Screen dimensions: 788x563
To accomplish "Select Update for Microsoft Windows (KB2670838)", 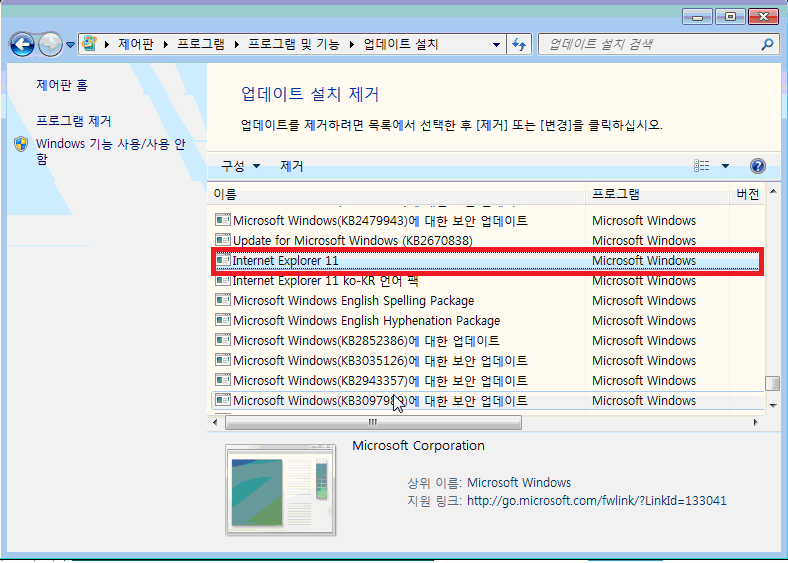I will 486,241.
